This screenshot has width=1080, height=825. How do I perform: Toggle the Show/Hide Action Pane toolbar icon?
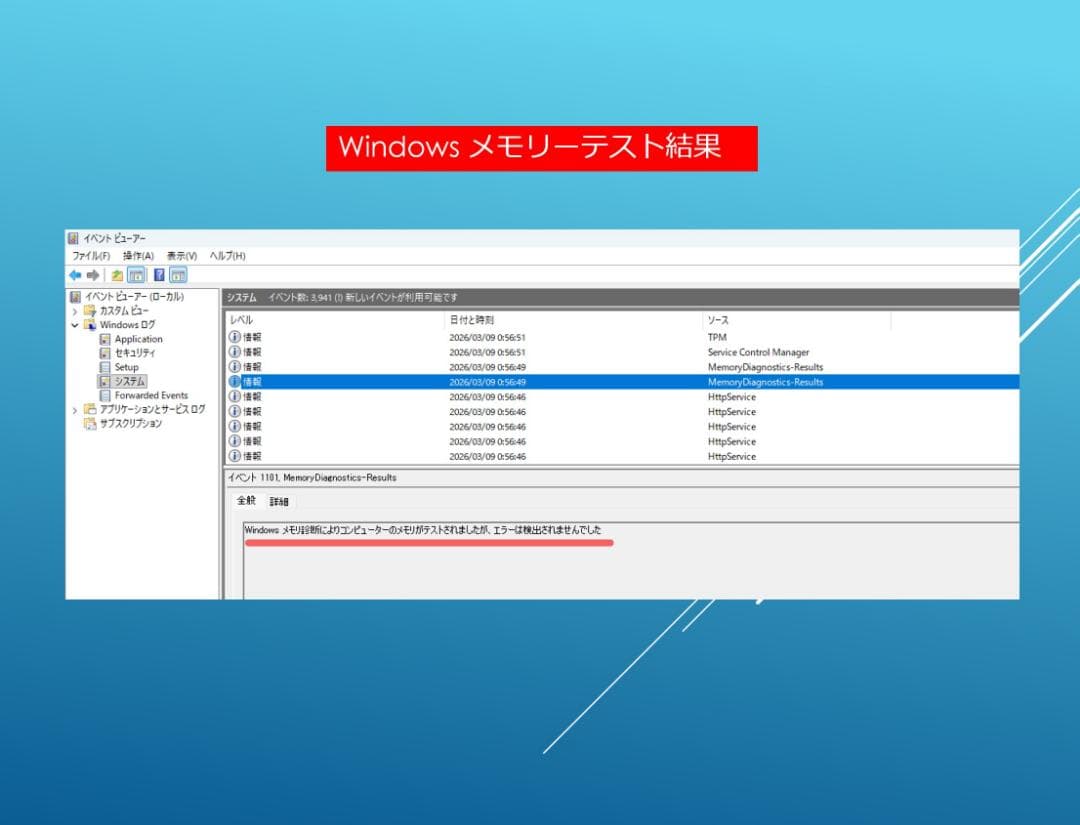click(178, 275)
